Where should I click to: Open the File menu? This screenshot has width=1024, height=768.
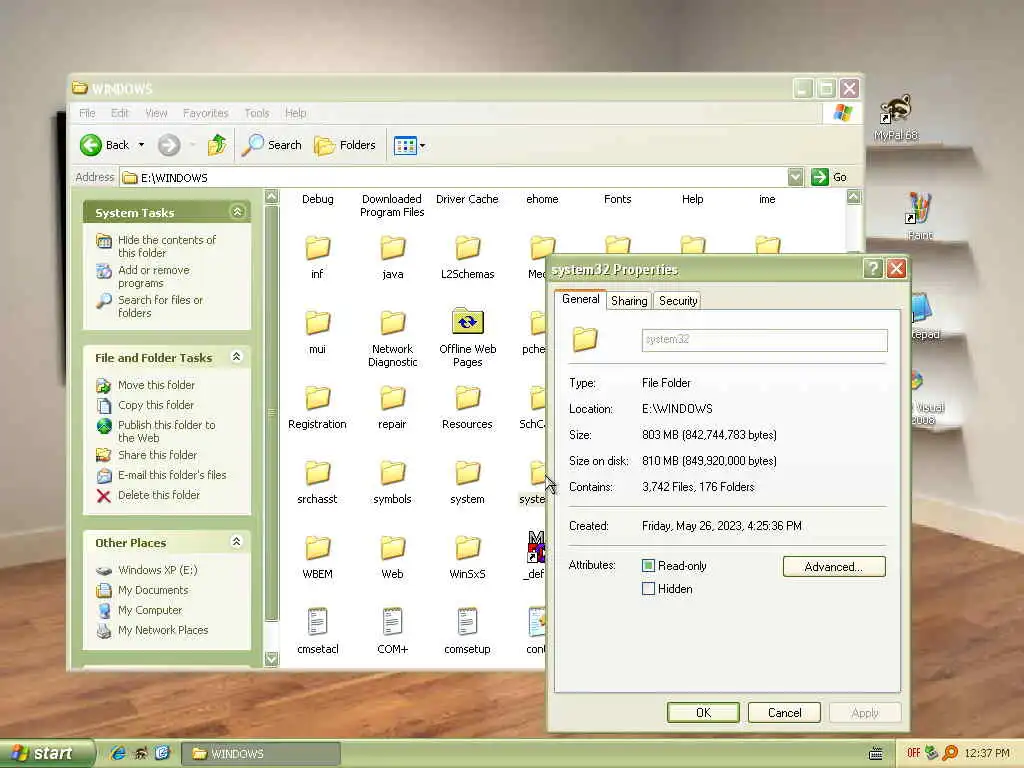pyautogui.click(x=87, y=113)
